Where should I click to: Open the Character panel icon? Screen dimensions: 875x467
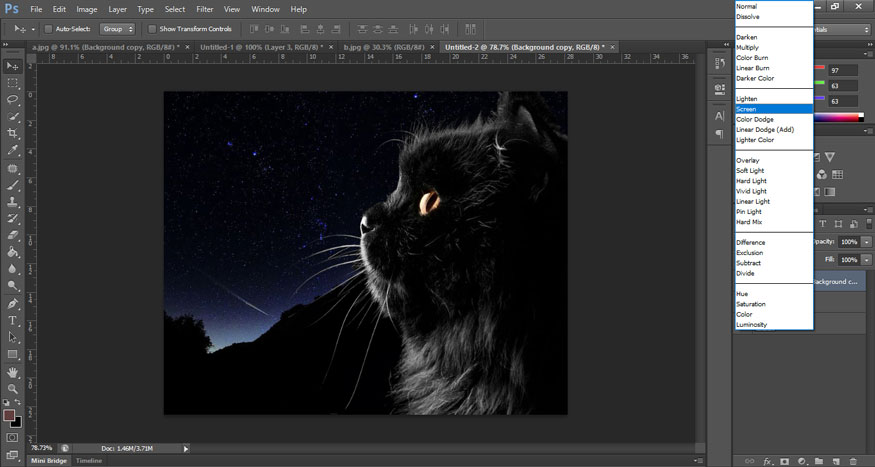pyautogui.click(x=720, y=116)
